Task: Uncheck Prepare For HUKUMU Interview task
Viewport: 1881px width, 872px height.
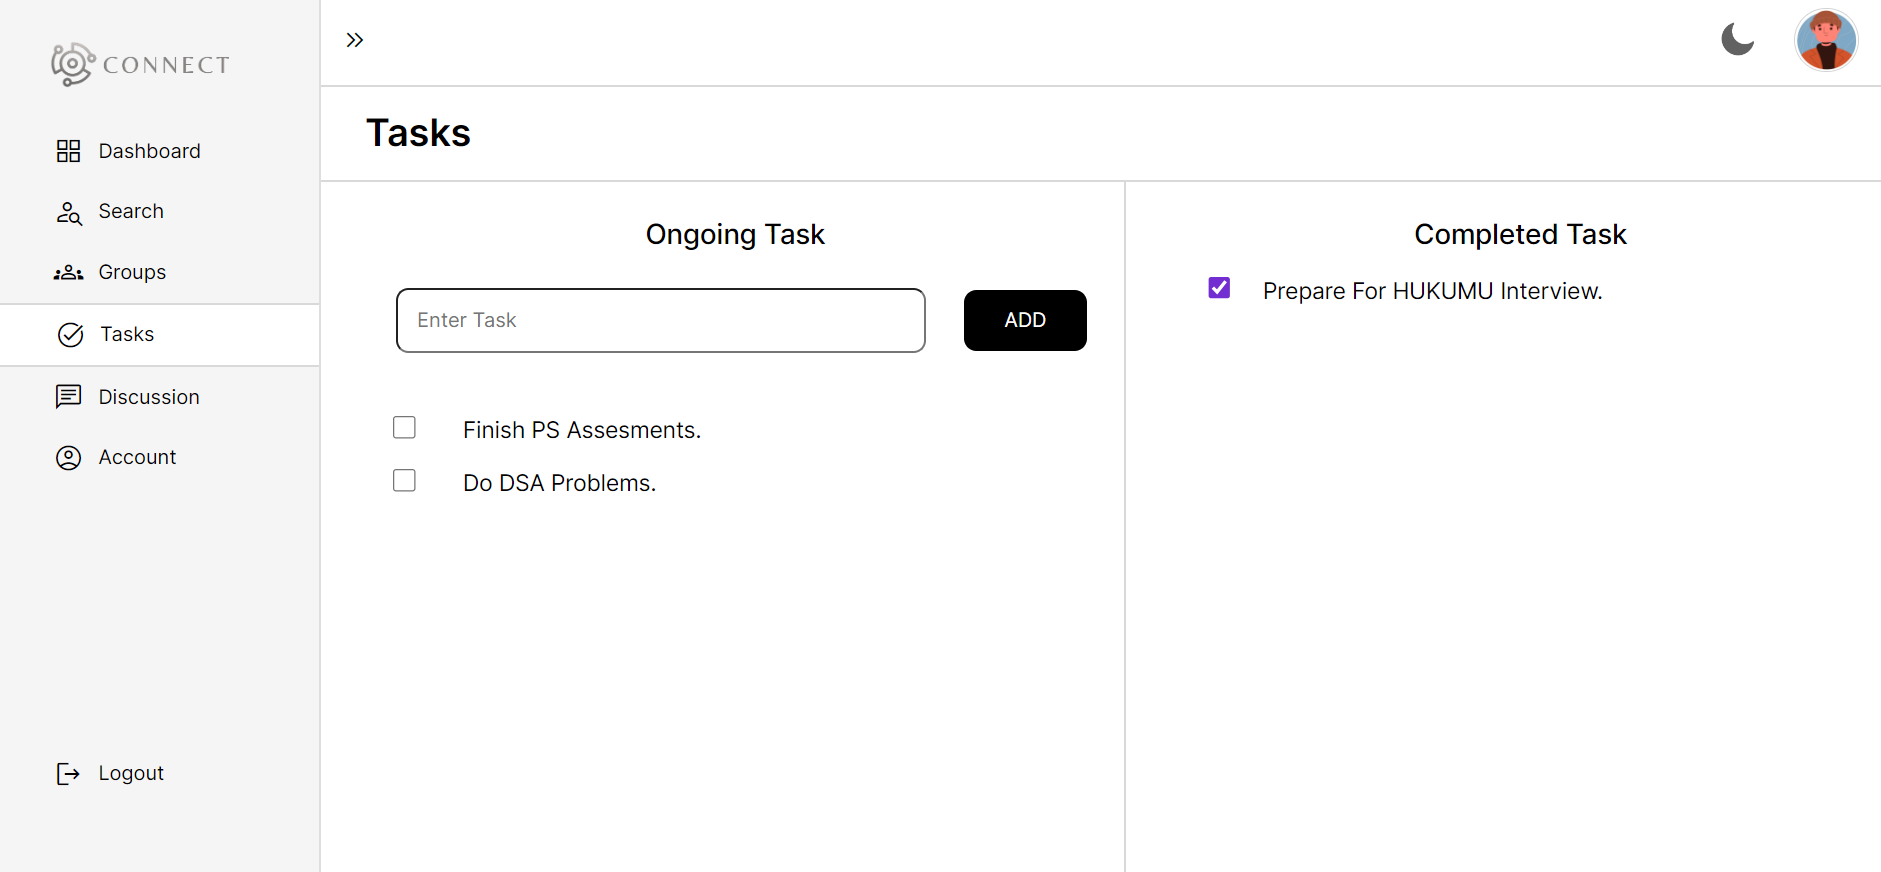Action: [x=1218, y=287]
